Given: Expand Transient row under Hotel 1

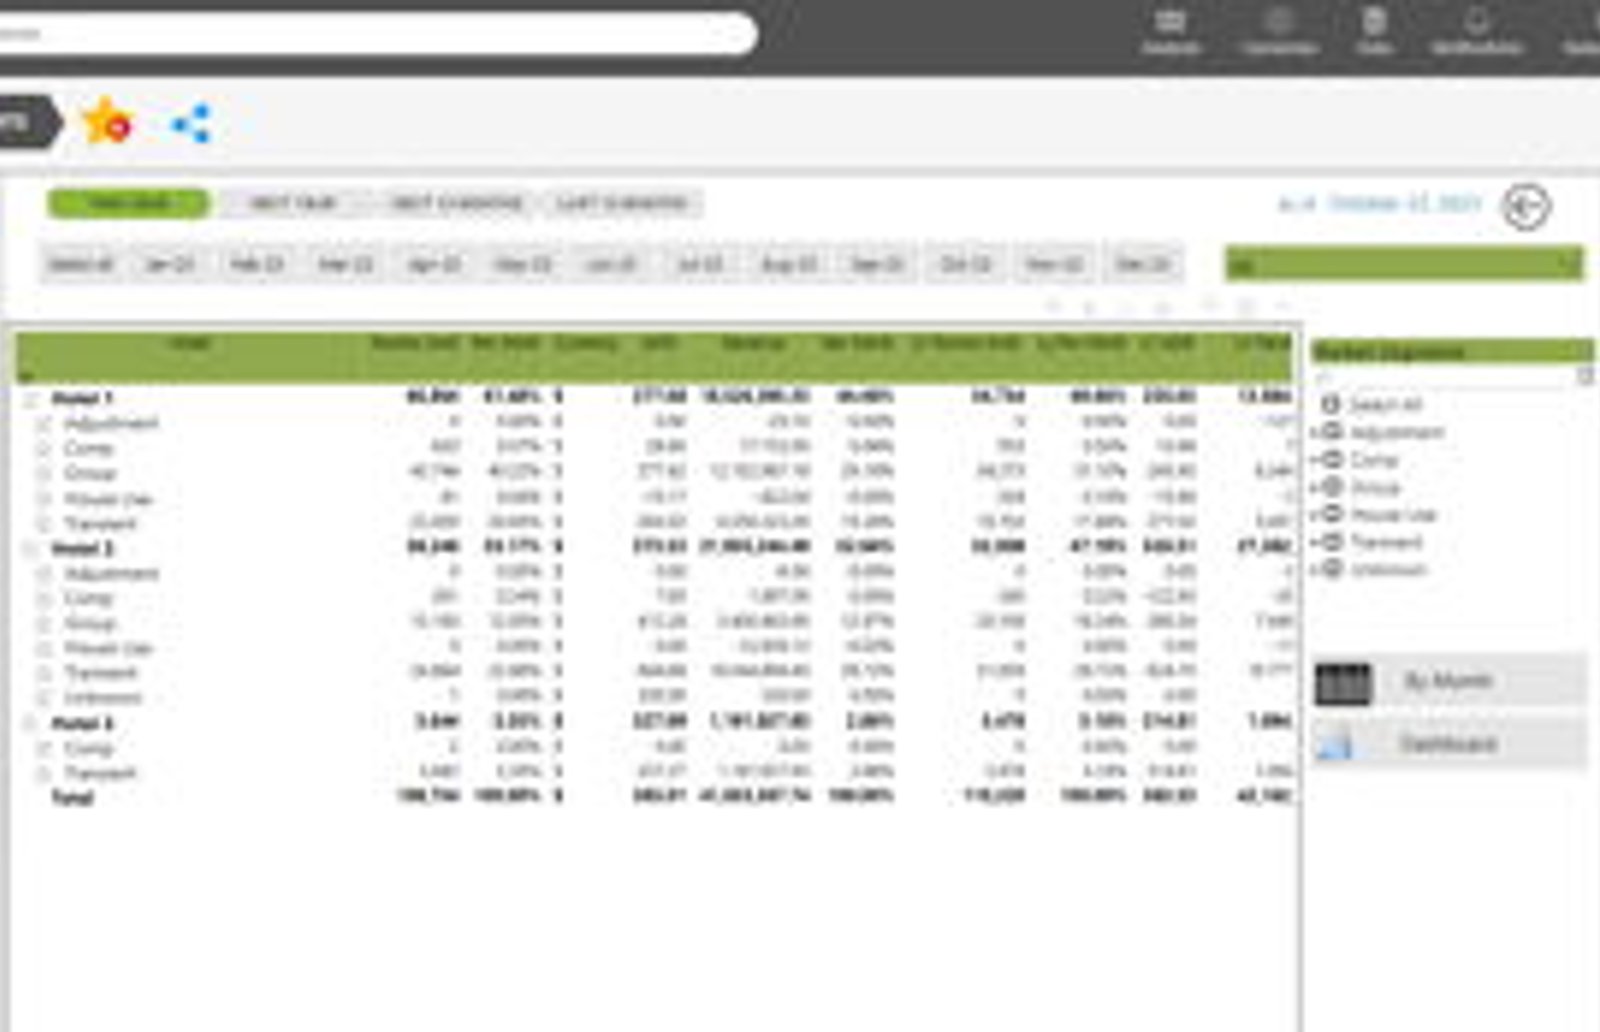Looking at the screenshot, I should tap(44, 523).
